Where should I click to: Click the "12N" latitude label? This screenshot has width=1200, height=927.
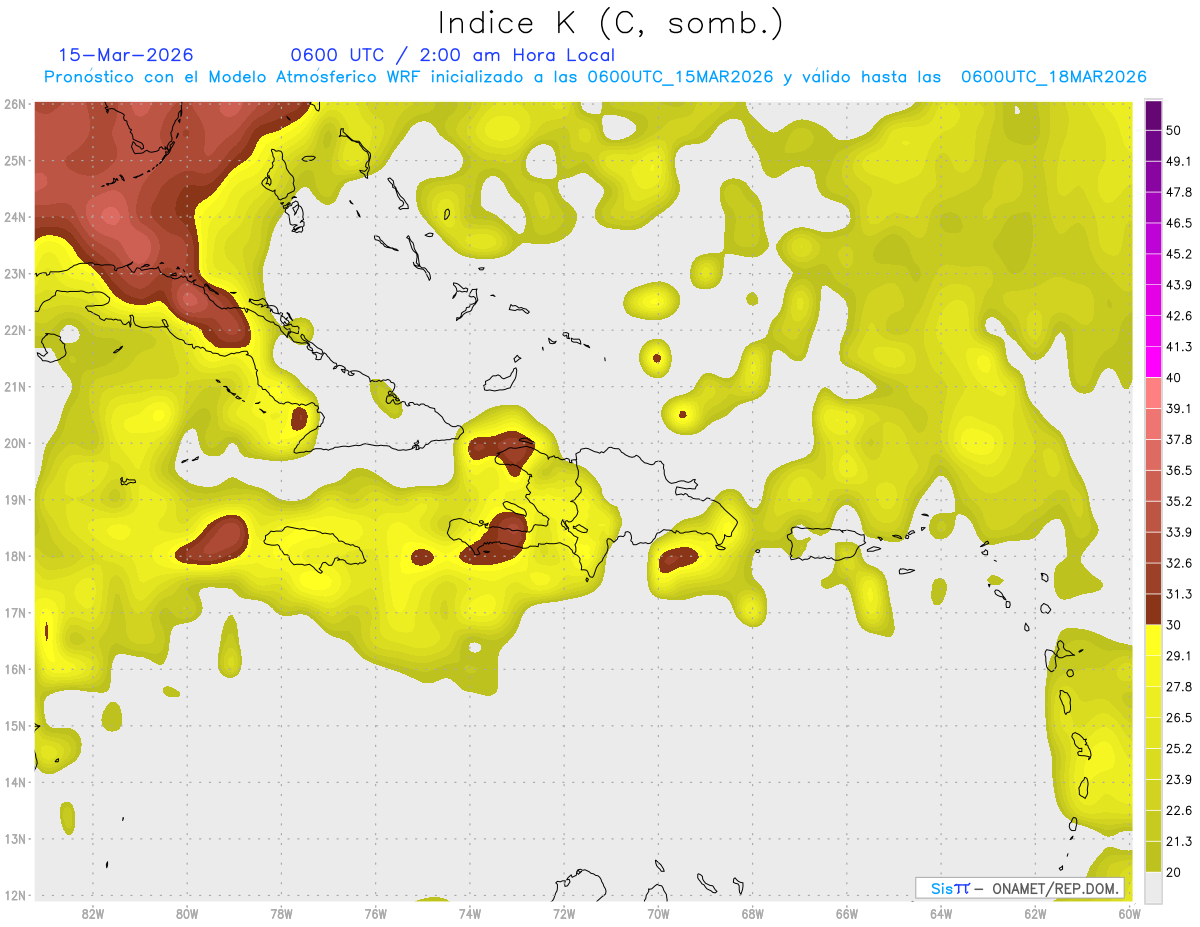coord(16,895)
